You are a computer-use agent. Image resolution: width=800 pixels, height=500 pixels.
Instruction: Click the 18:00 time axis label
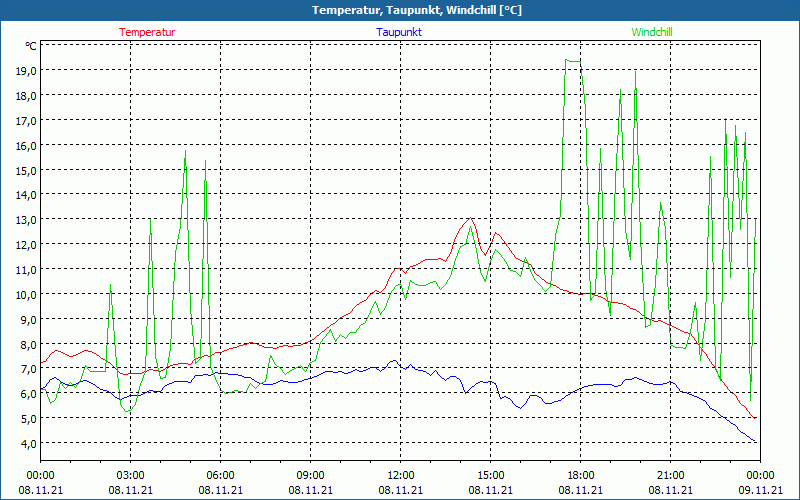point(581,476)
